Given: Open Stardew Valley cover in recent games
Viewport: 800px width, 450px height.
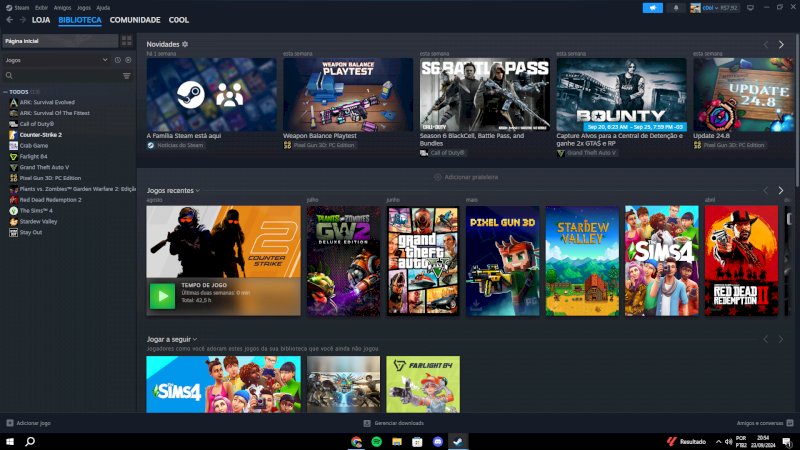Looking at the screenshot, I should click(x=582, y=261).
